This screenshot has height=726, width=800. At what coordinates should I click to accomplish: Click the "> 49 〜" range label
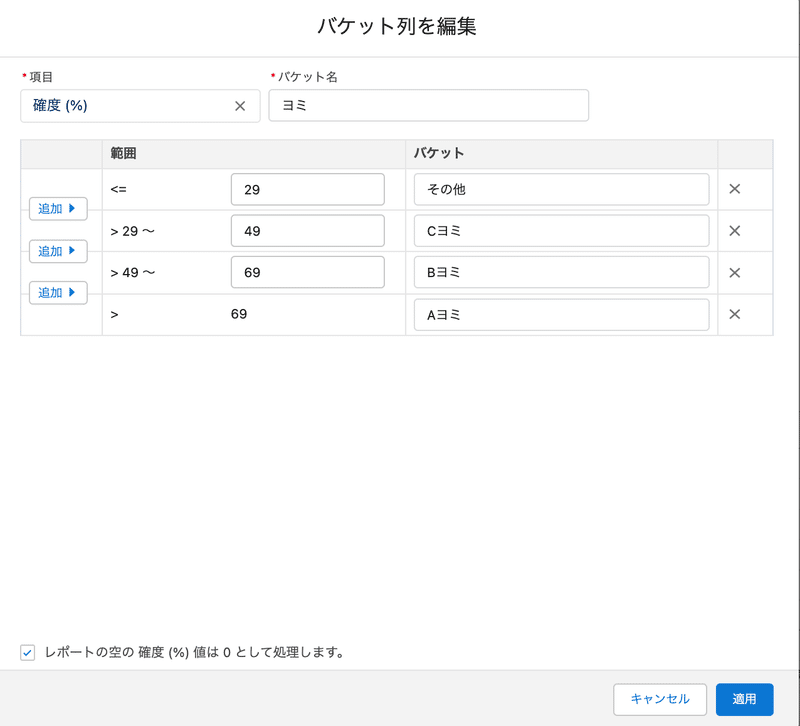click(x=133, y=272)
